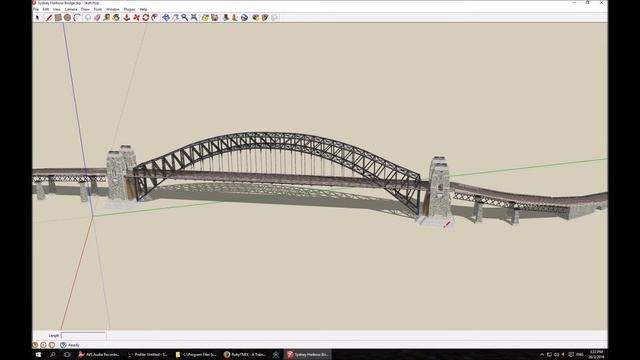Open the Plugins menu
640x360 pixels.
pyautogui.click(x=129, y=9)
